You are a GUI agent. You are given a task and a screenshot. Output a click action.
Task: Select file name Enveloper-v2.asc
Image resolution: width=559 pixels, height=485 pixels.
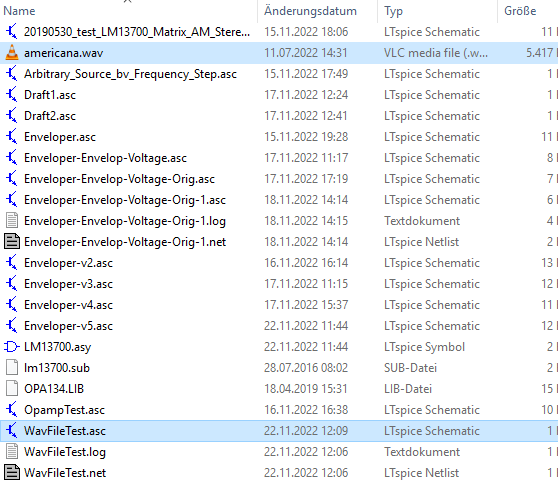click(68, 264)
